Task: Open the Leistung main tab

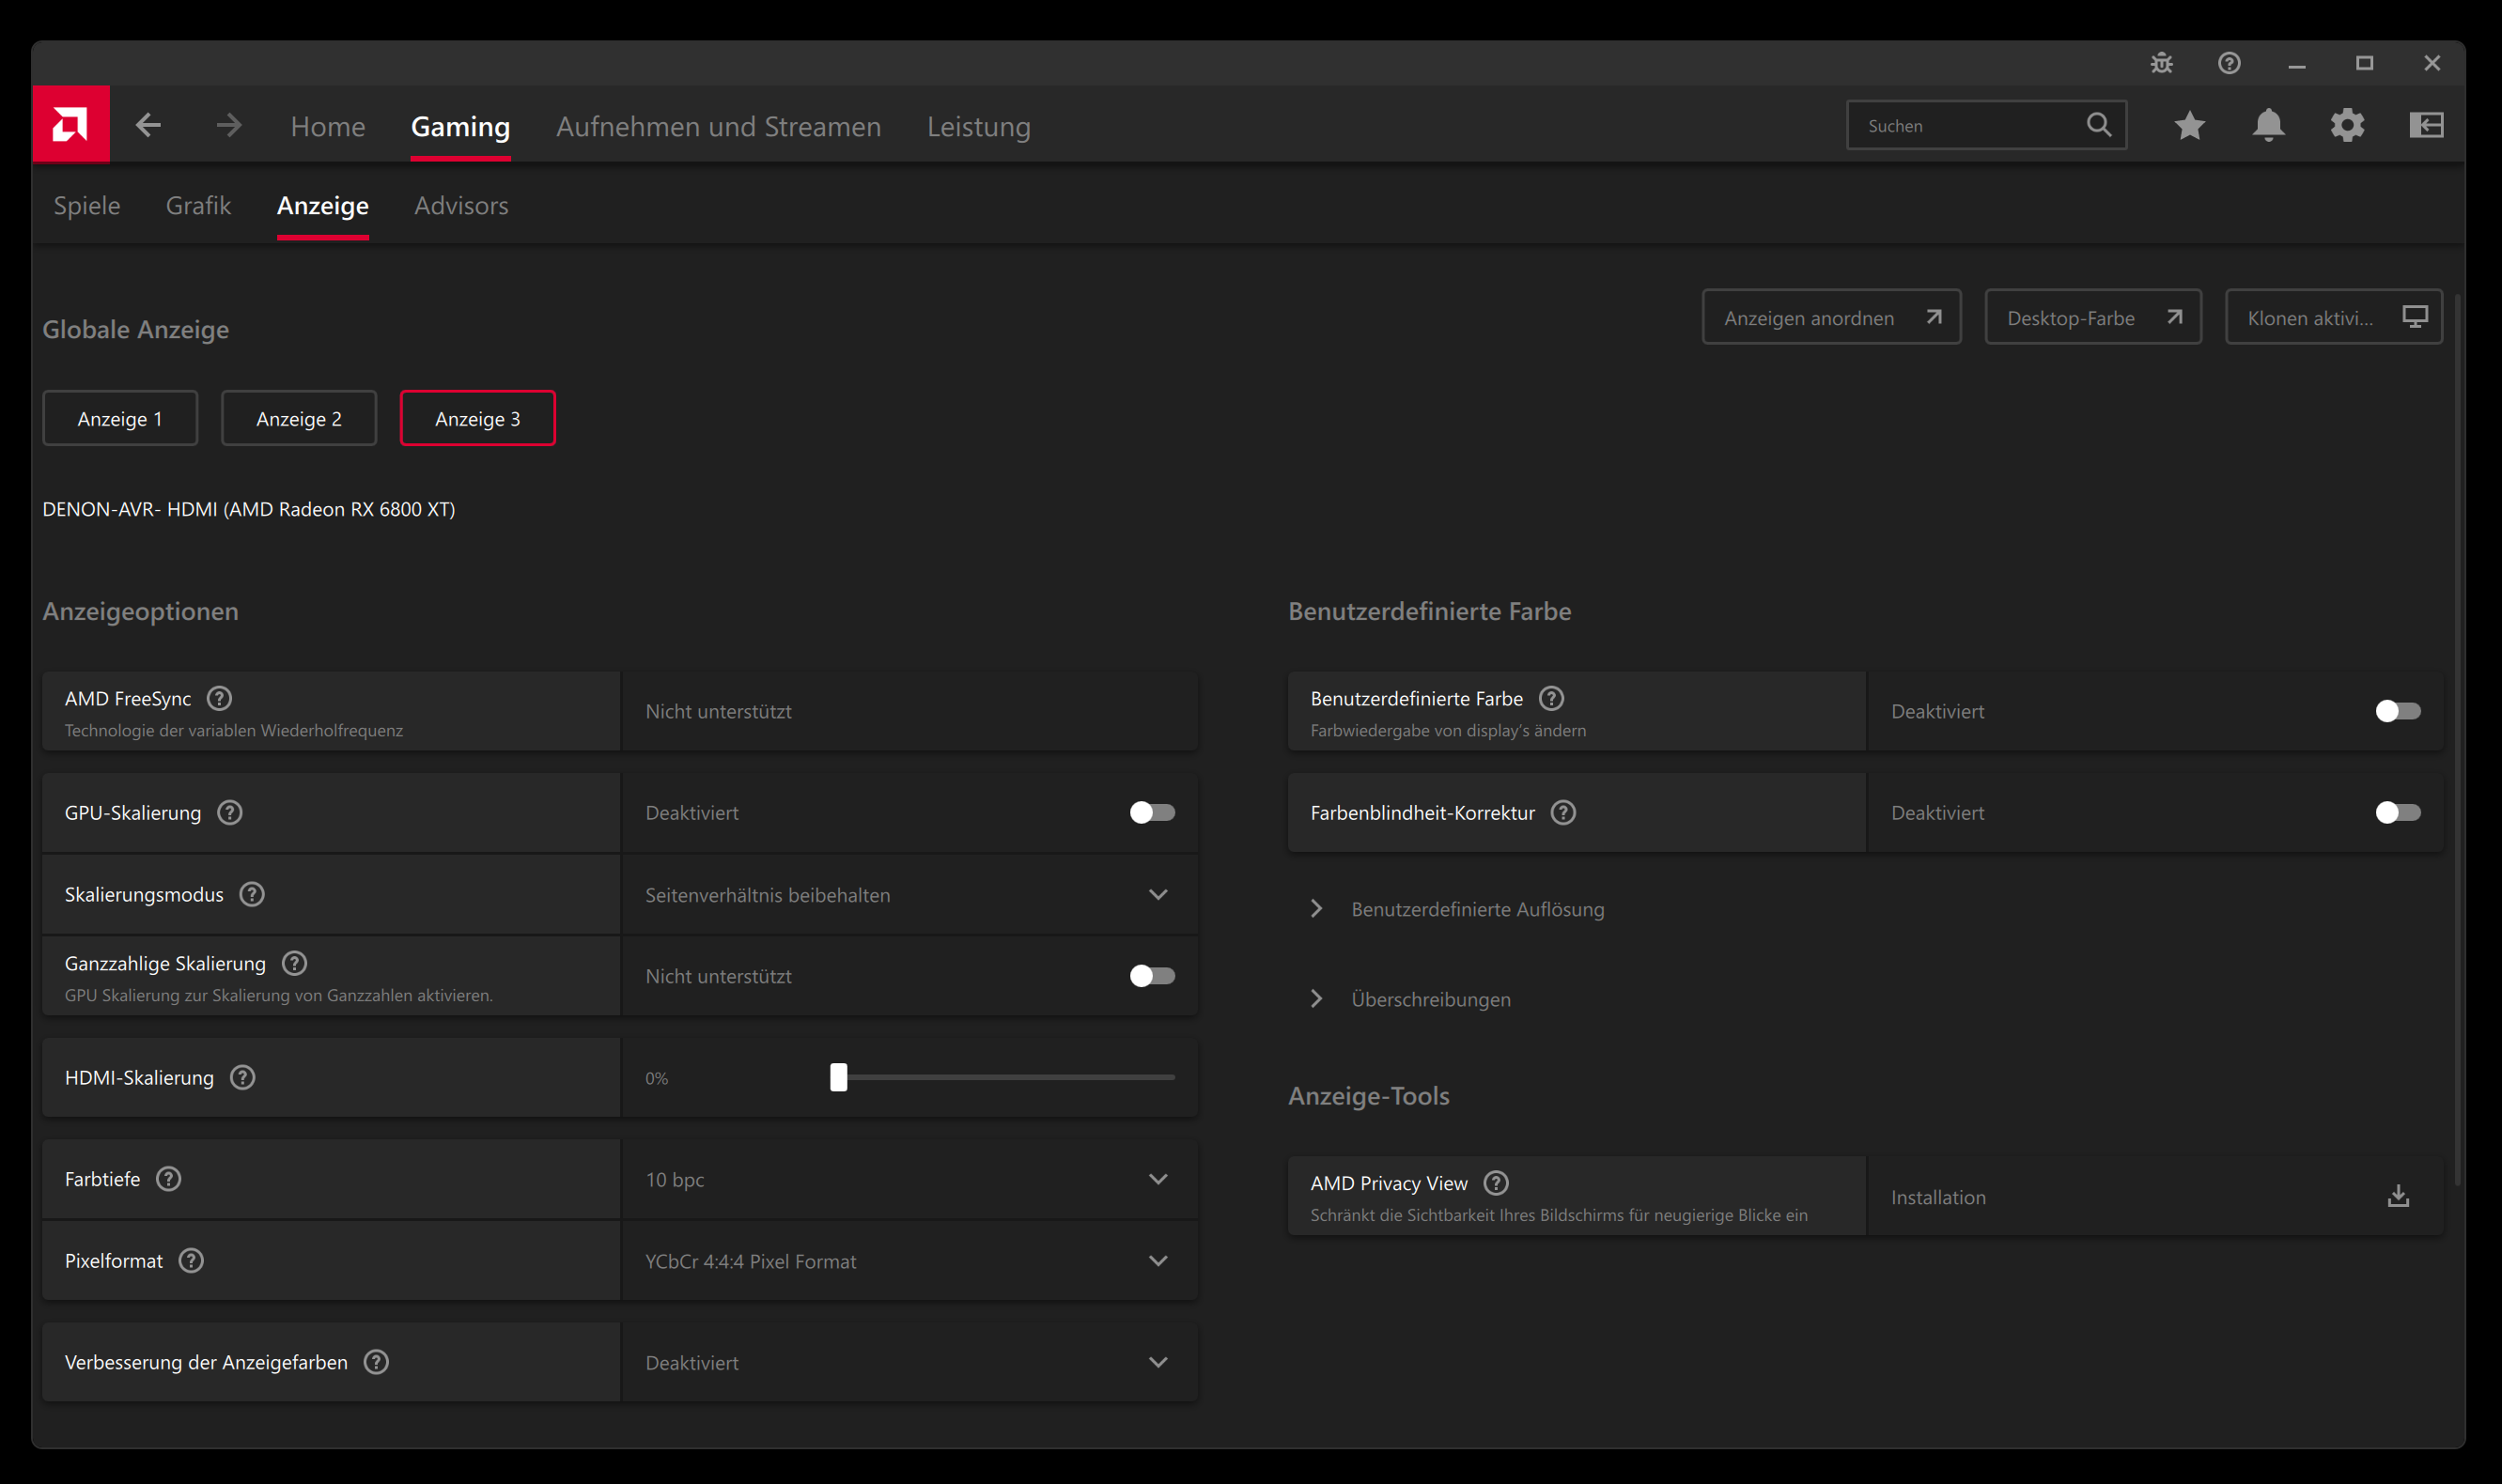Action: tap(978, 126)
